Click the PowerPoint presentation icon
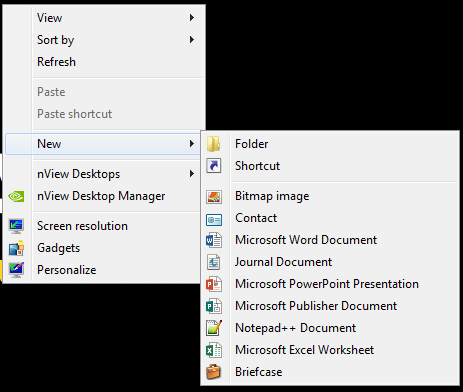Screen dimensions: 463x392 [214, 284]
